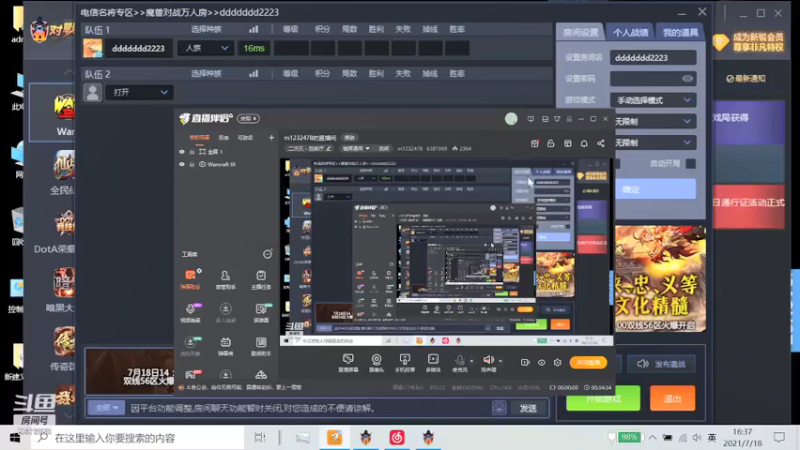Open chat channel 全部 dropdown

106,408
